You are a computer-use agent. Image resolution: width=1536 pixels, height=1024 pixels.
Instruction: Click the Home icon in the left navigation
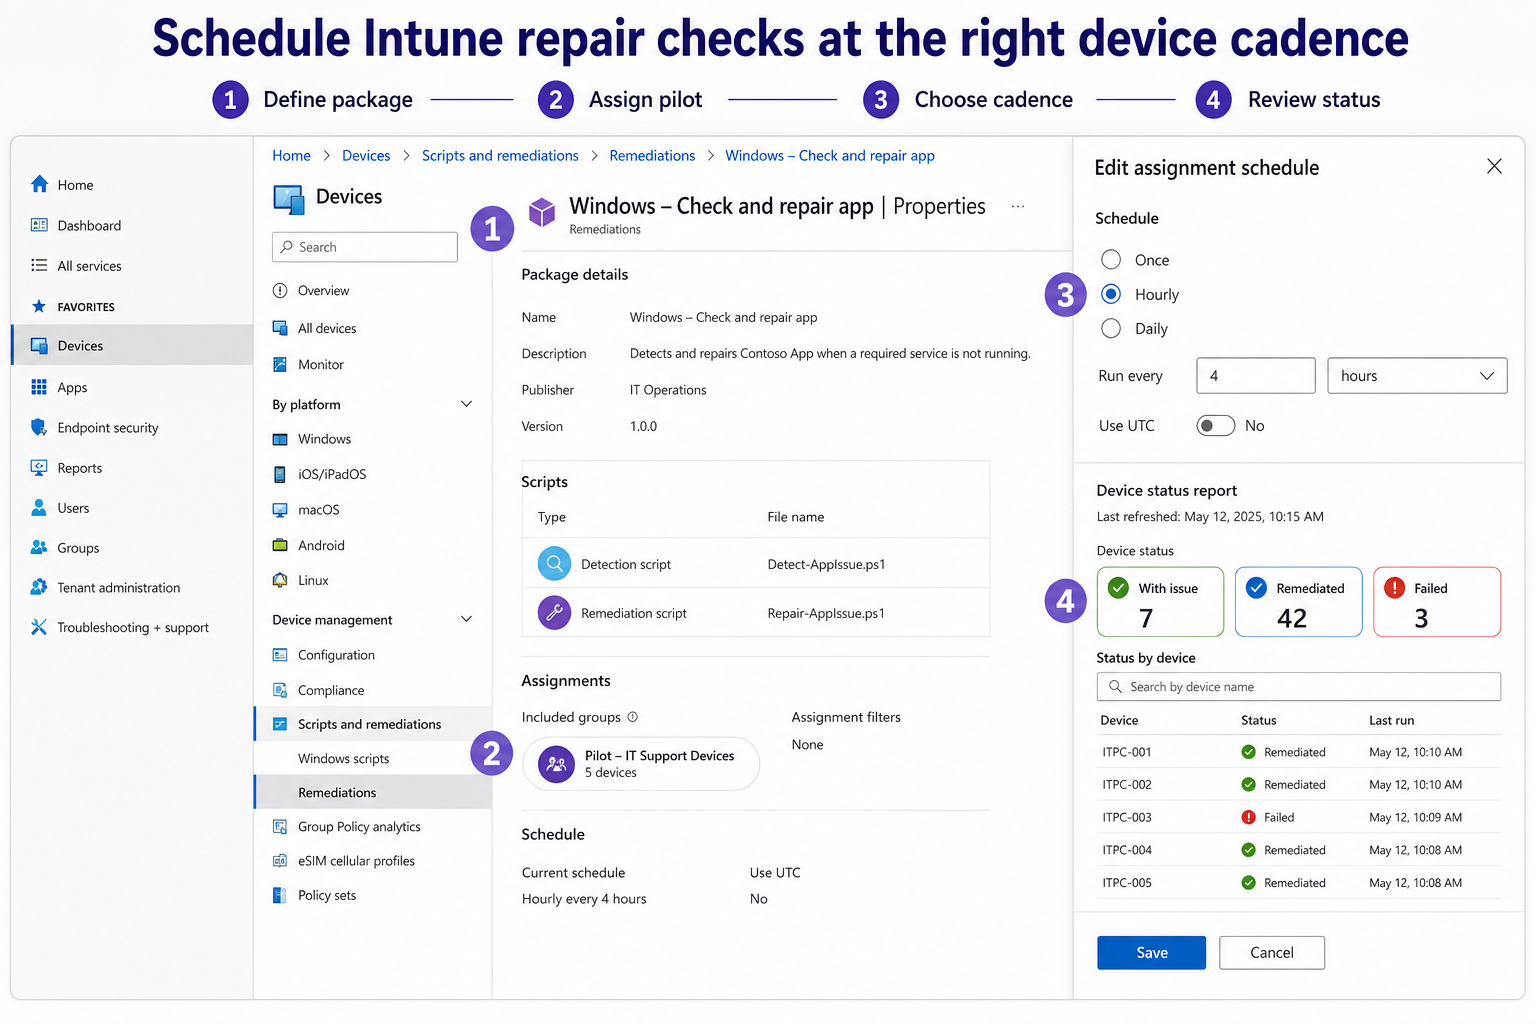tap(39, 184)
